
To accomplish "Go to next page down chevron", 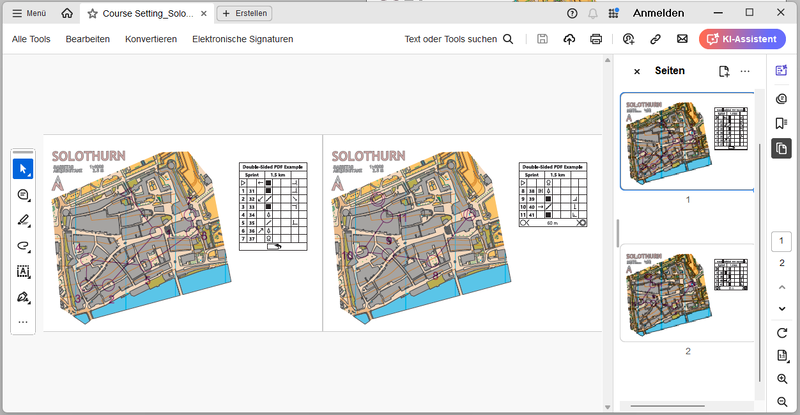I will pos(782,308).
